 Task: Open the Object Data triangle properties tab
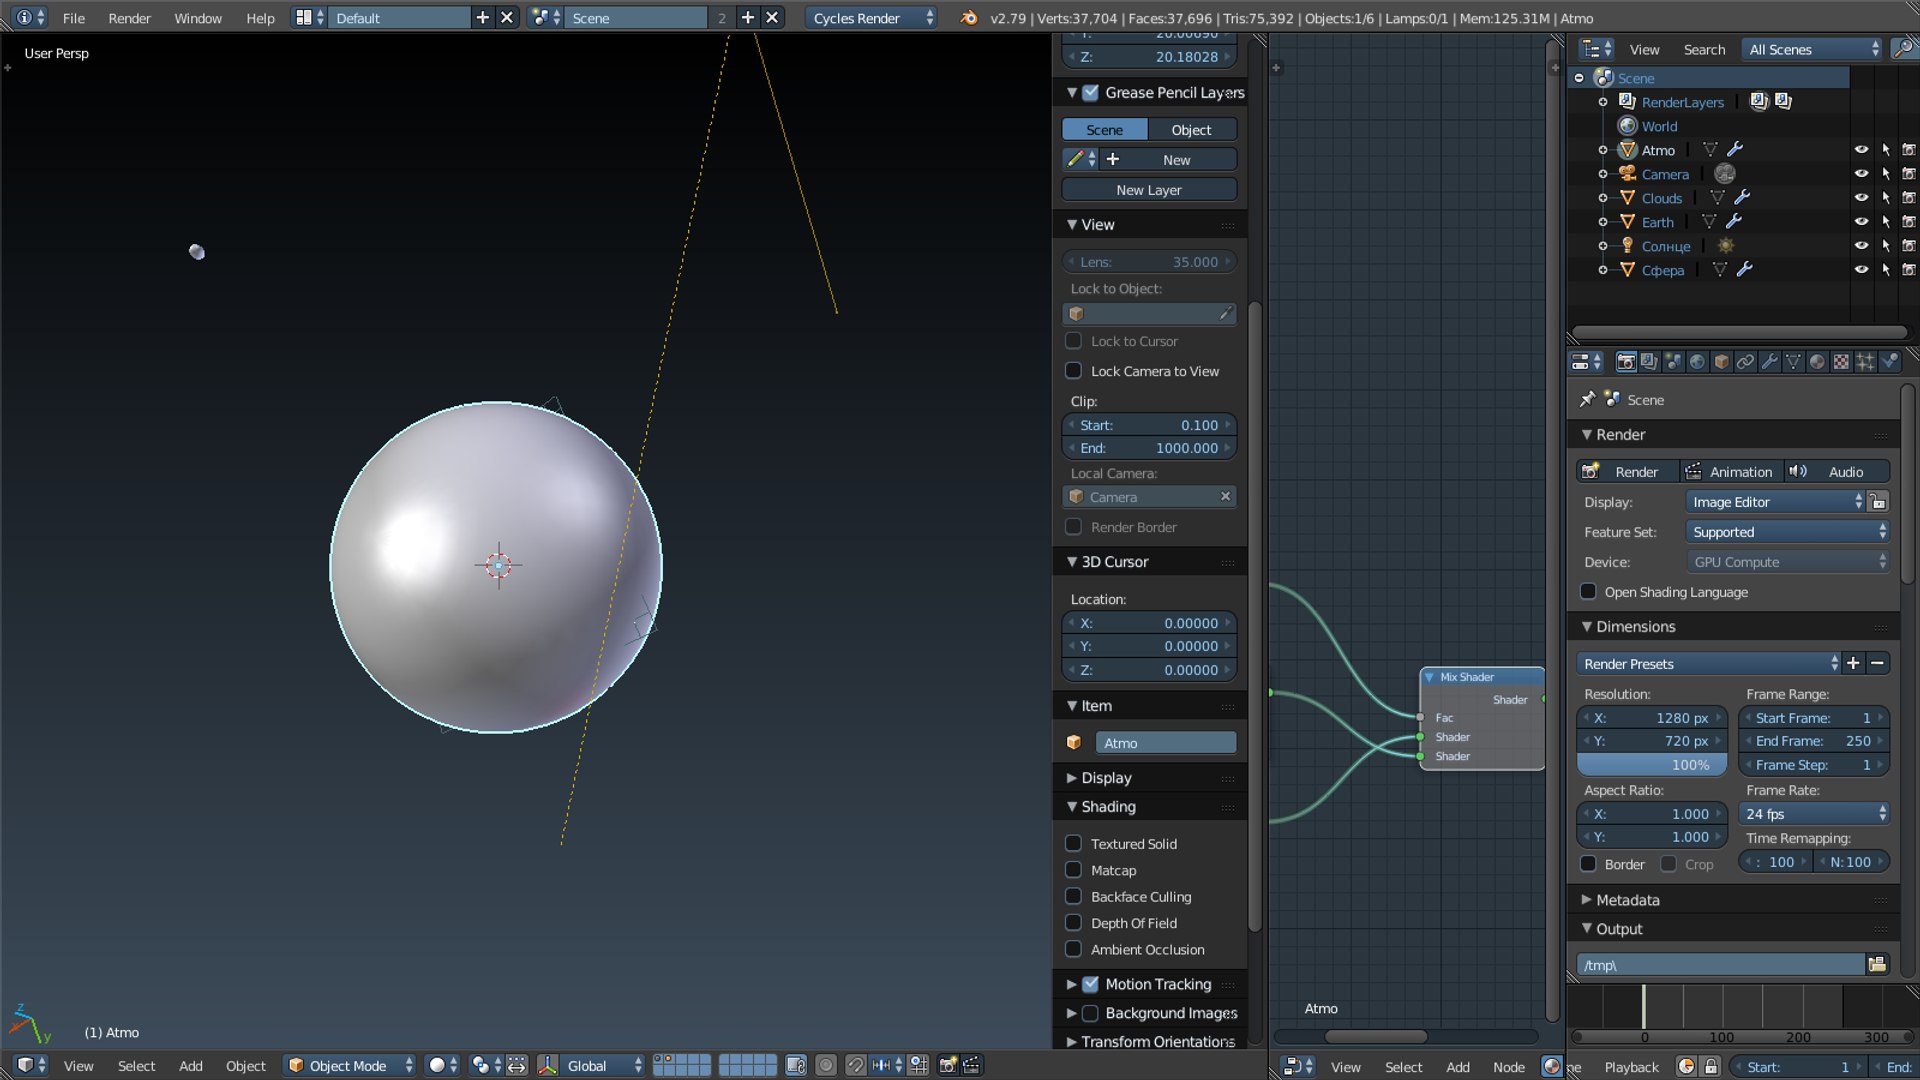[1794, 362]
